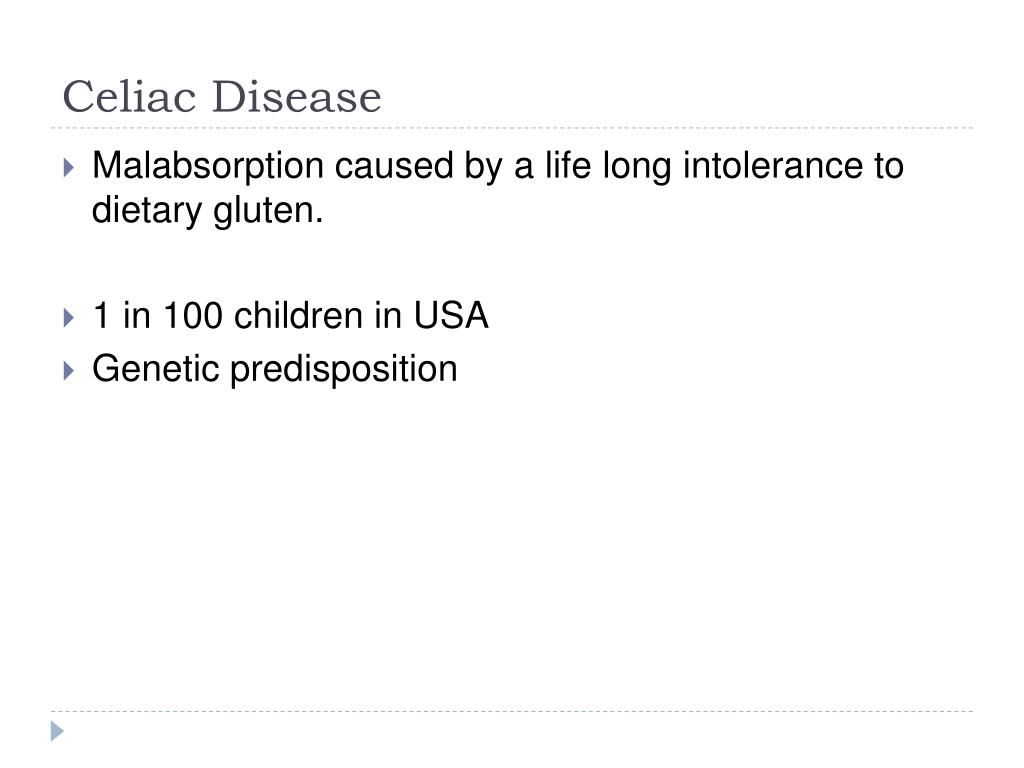
Task: Click the number "100" in the second bullet
Action: click(193, 315)
